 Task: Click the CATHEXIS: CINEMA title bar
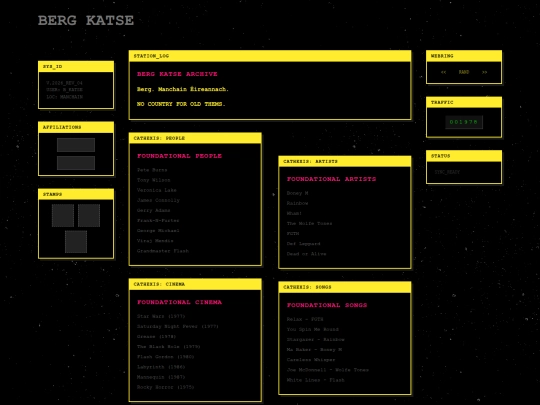pyautogui.click(x=195, y=284)
